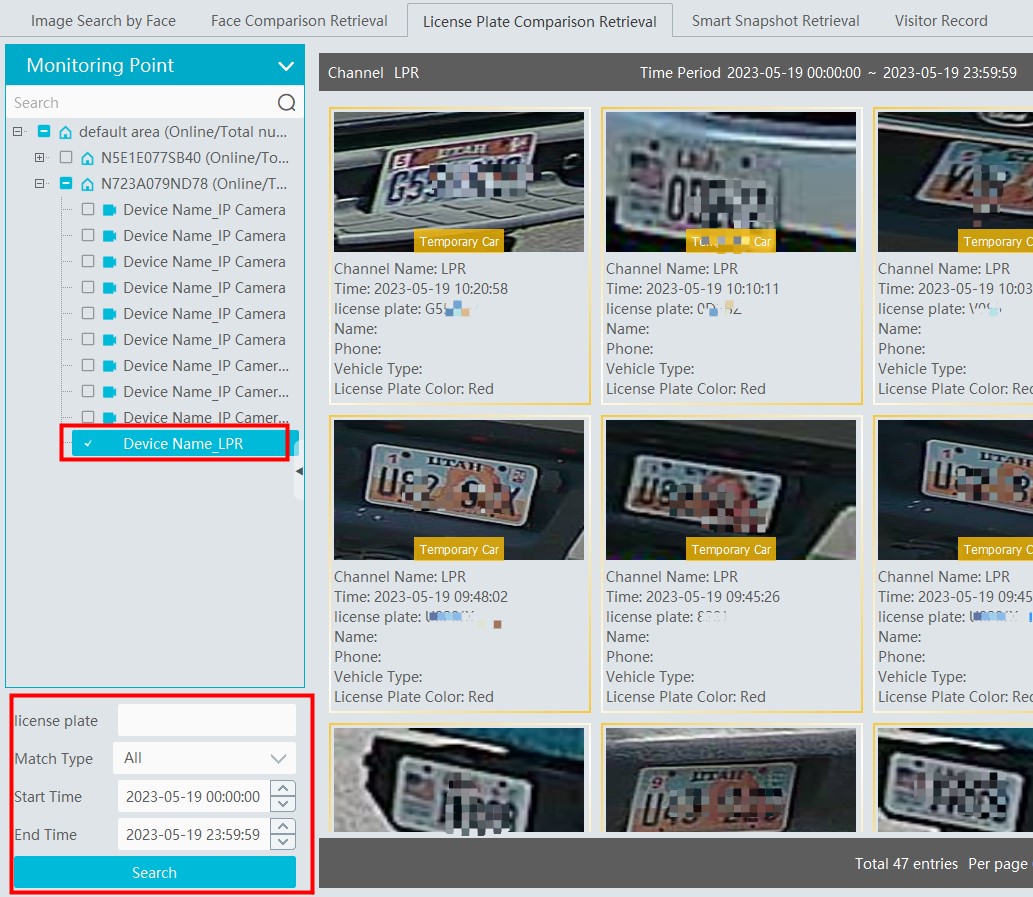Image resolution: width=1033 pixels, height=897 pixels.
Task: Uncheck the Device Name_LPR checkbox
Action: 90,443
